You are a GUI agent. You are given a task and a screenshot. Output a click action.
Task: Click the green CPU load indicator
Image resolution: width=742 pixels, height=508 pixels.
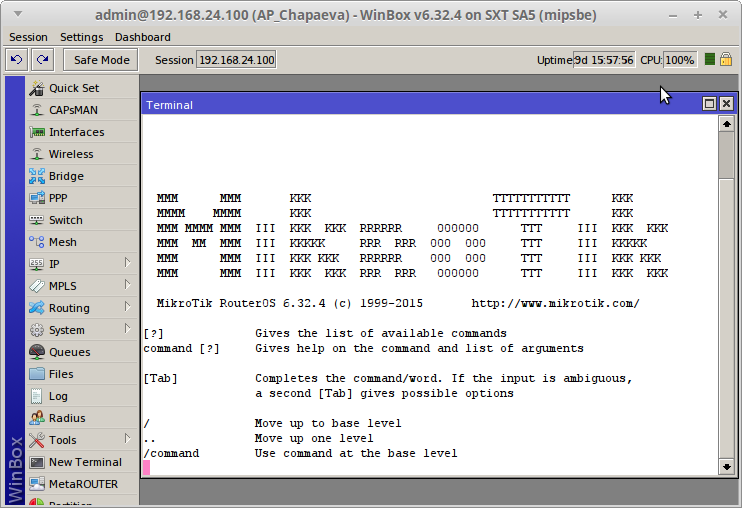point(709,59)
